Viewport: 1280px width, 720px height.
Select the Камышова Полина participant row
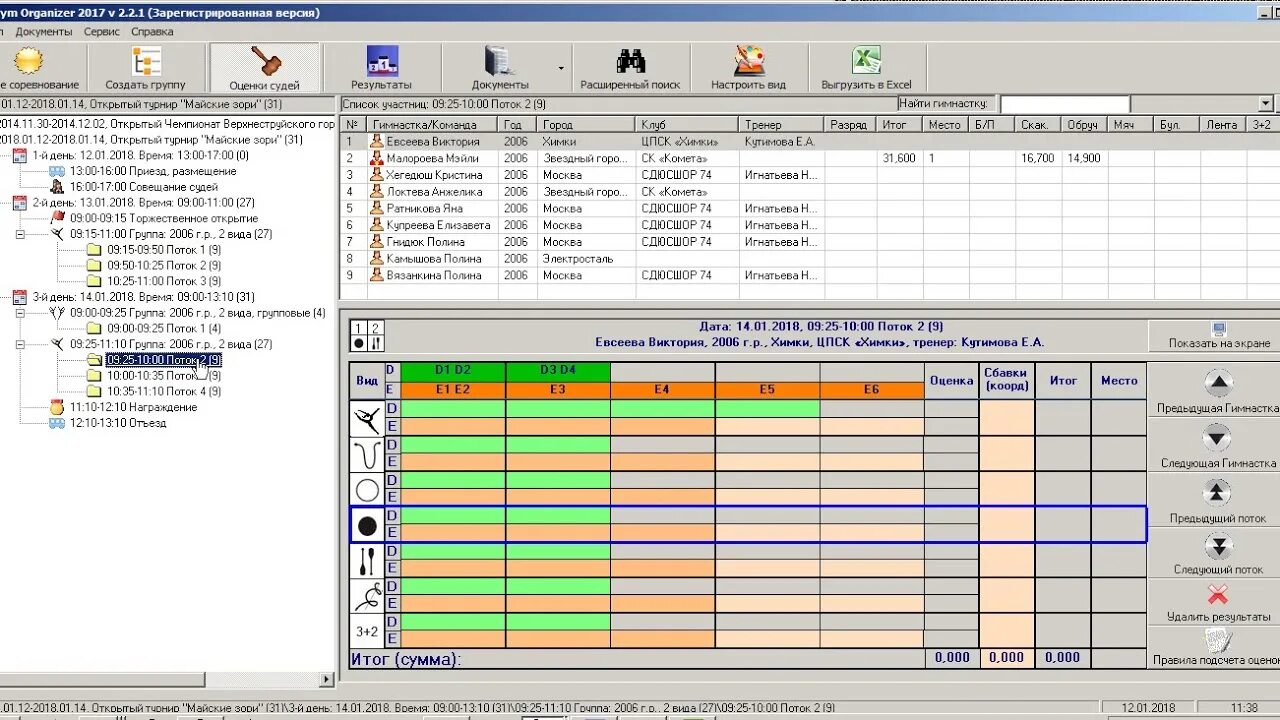point(810,258)
